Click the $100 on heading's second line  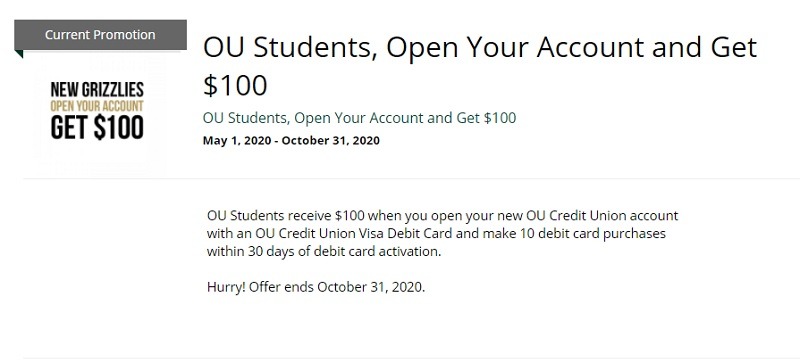235,85
